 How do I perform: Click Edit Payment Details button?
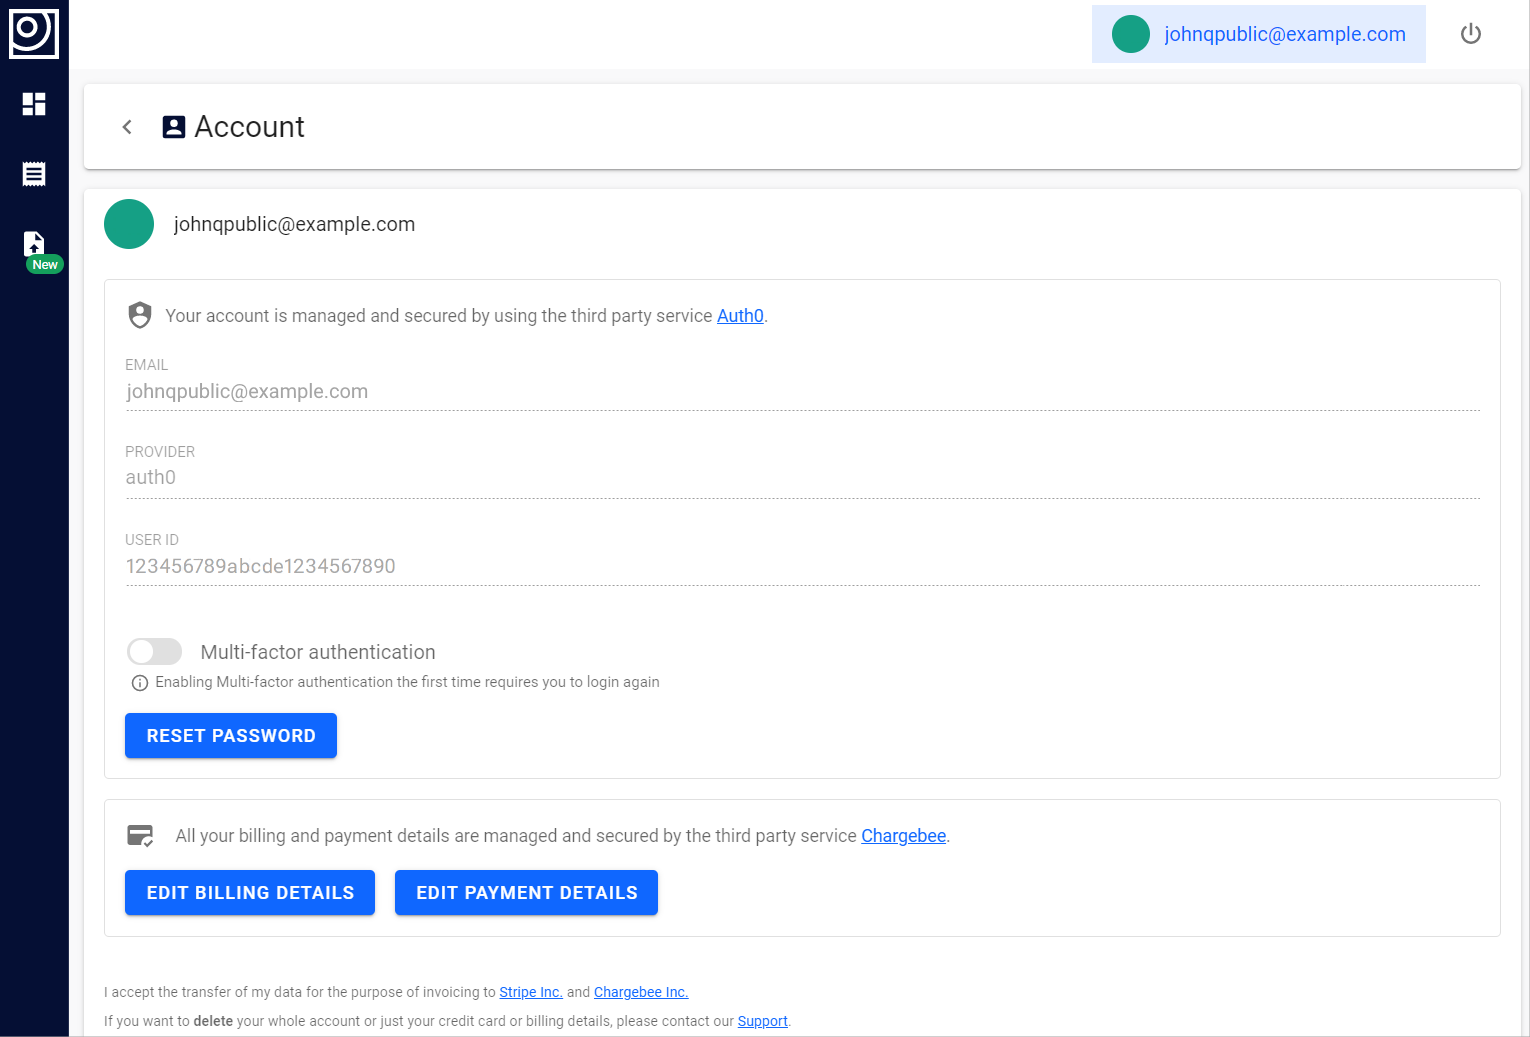click(526, 892)
